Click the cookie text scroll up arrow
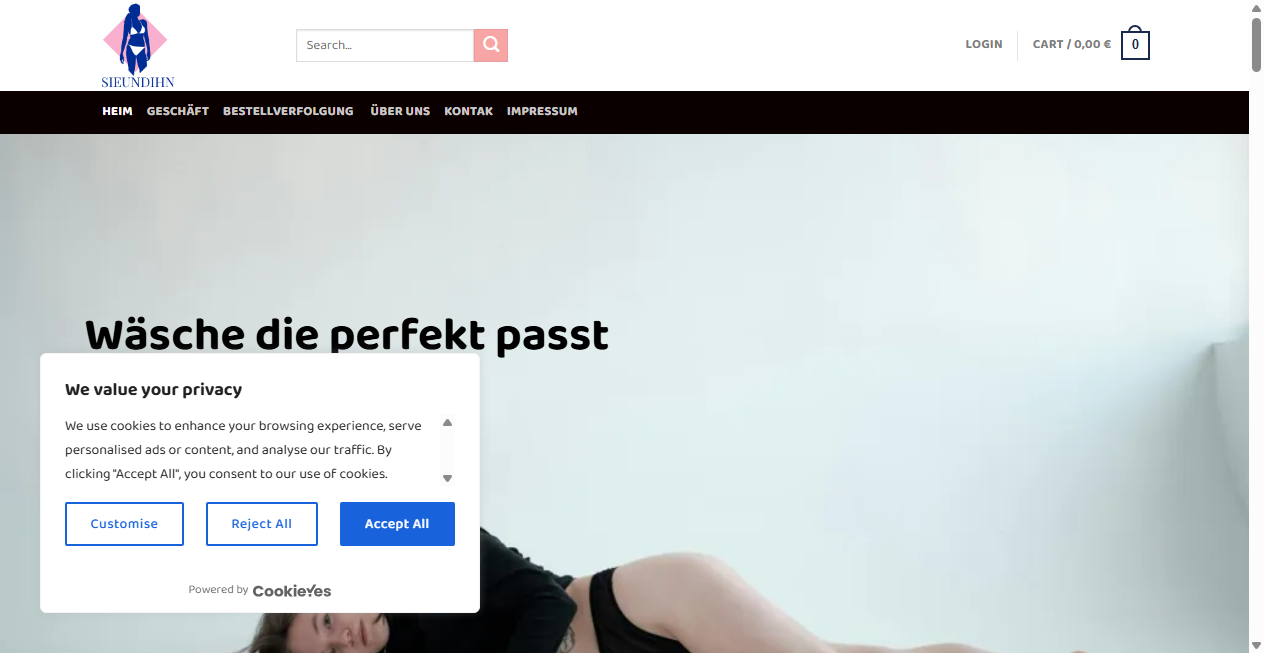This screenshot has height=653, width=1264. [x=447, y=423]
